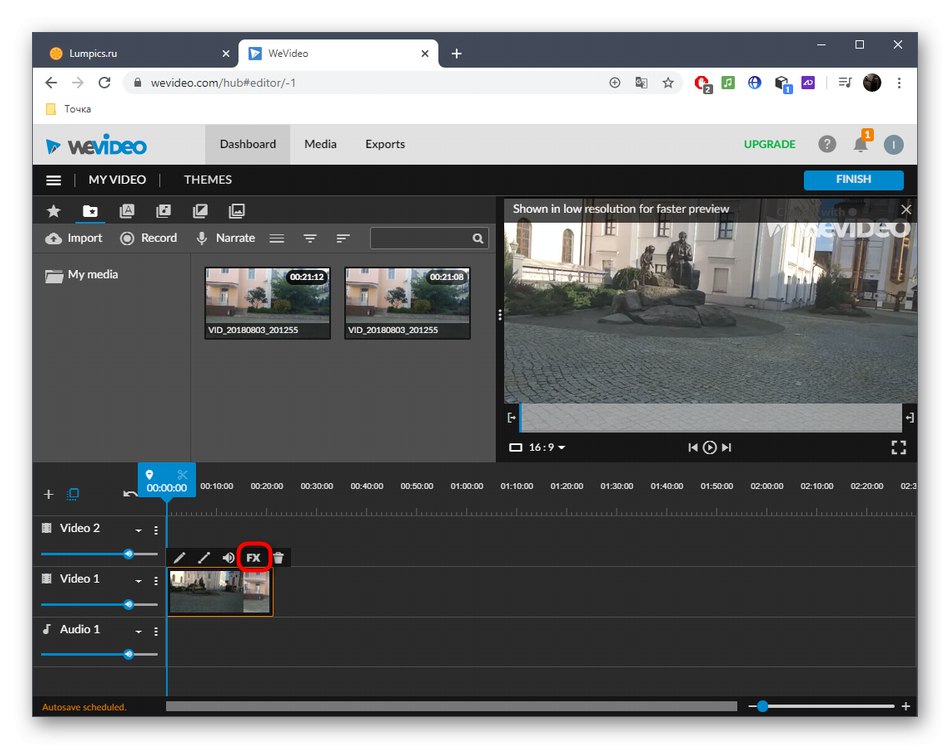950x749 pixels.
Task: Expand the Video 2 track dropdown arrow
Action: click(139, 530)
